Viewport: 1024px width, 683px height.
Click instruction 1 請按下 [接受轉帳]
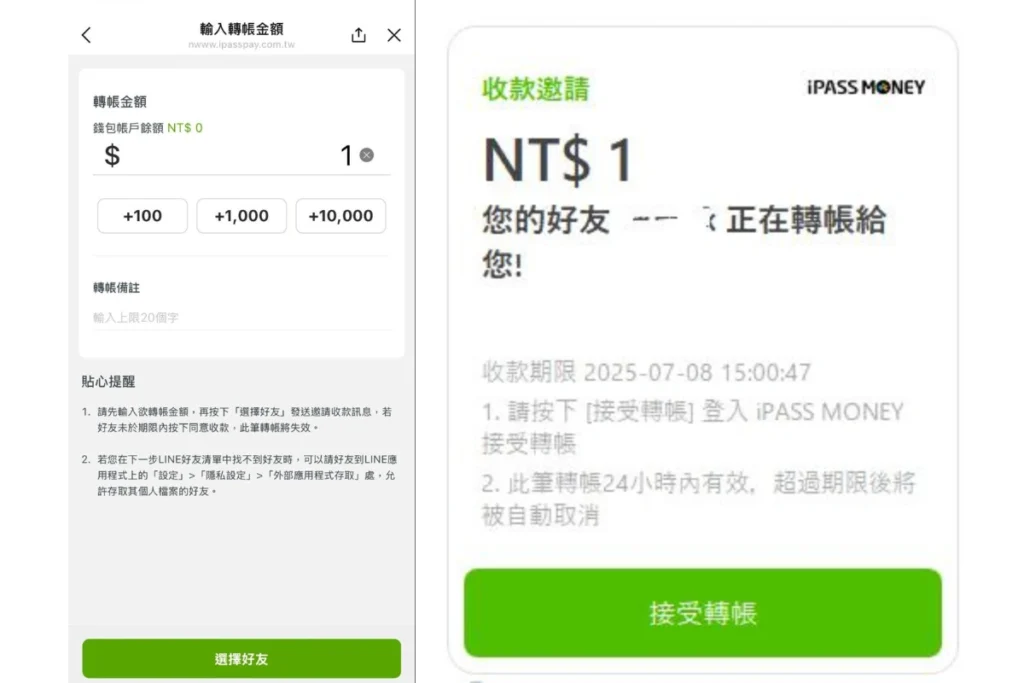click(x=692, y=427)
